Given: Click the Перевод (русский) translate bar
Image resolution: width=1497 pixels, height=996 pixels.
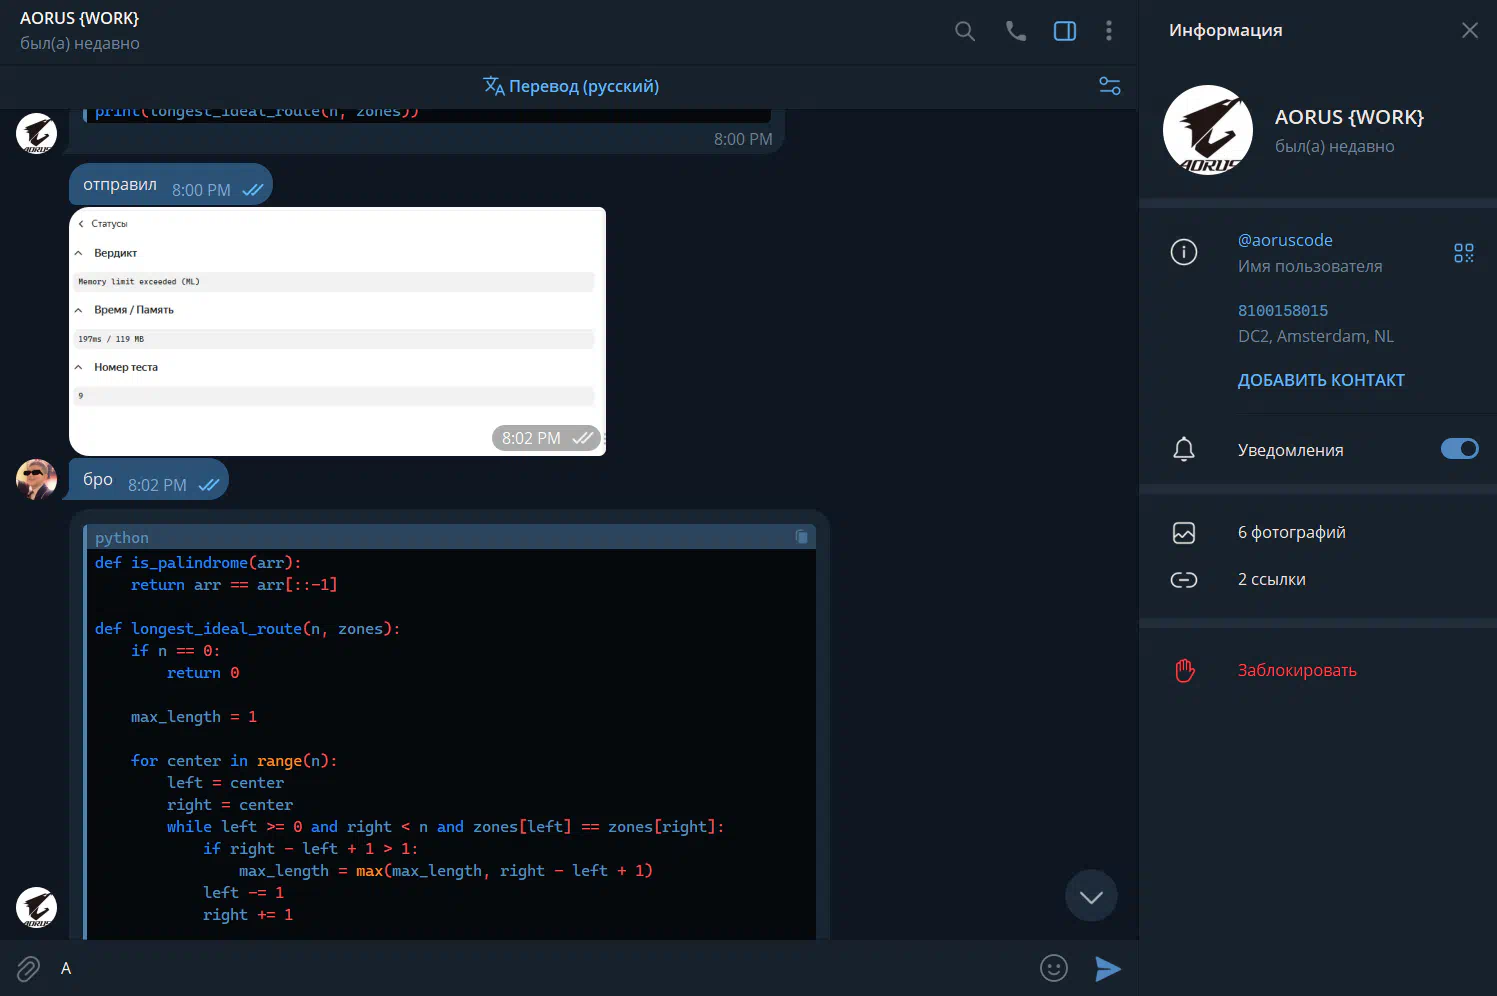Looking at the screenshot, I should pyautogui.click(x=571, y=86).
